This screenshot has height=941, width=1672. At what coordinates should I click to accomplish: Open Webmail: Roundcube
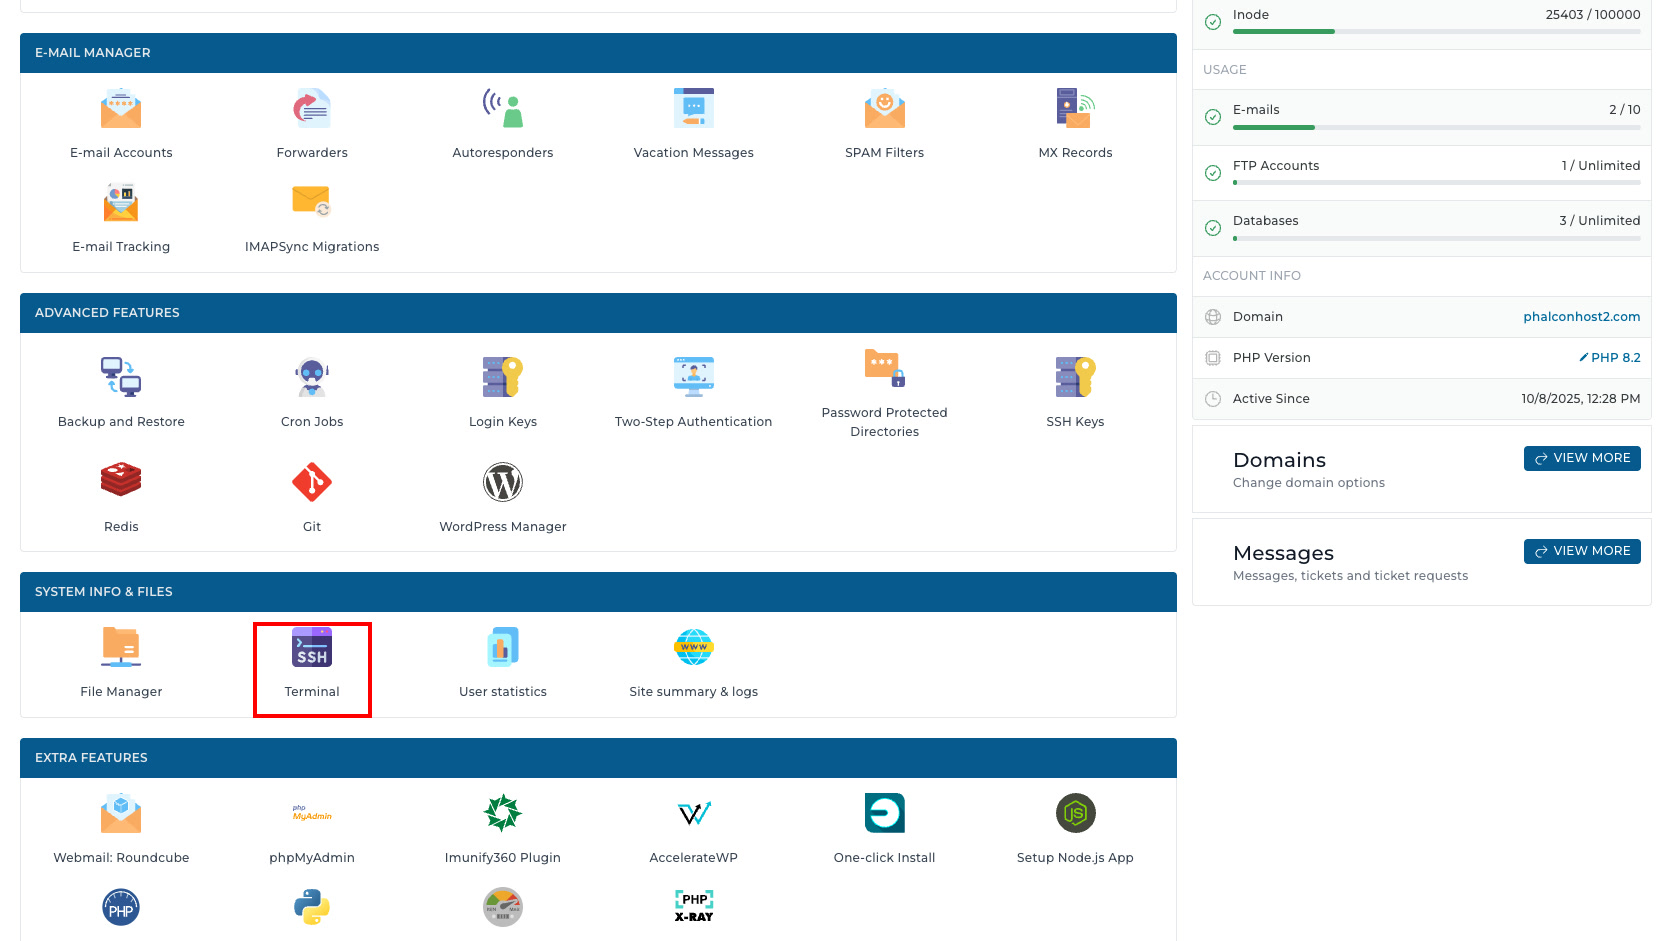tap(121, 830)
